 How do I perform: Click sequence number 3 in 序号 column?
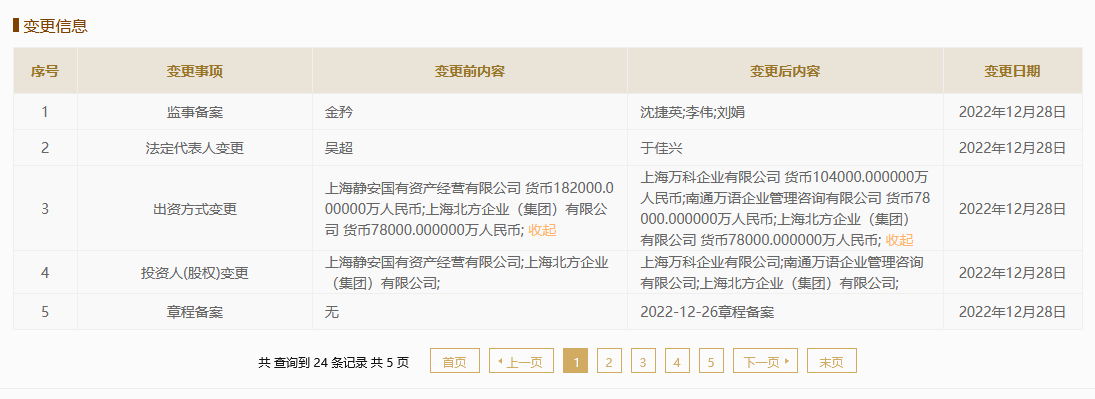click(x=45, y=208)
